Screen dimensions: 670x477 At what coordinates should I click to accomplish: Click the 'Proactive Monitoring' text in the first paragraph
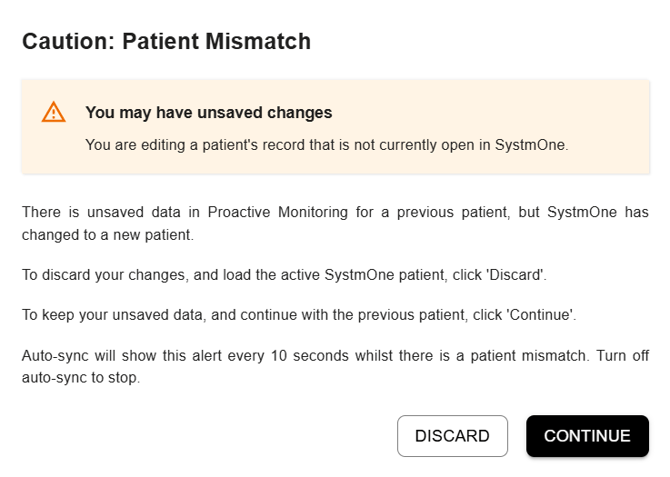click(278, 212)
